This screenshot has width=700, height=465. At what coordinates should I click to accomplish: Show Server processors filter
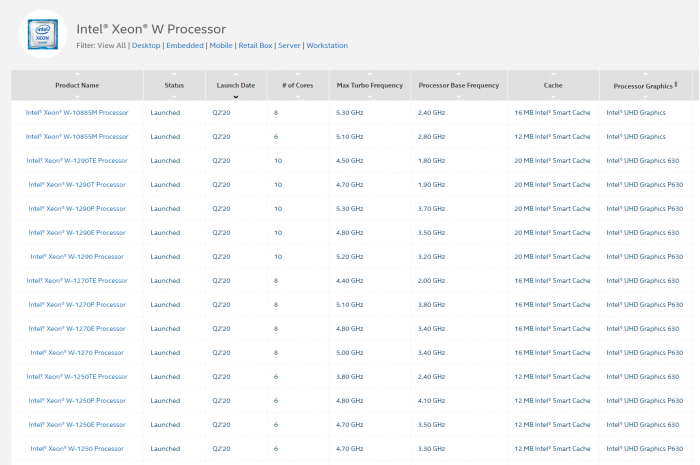289,46
